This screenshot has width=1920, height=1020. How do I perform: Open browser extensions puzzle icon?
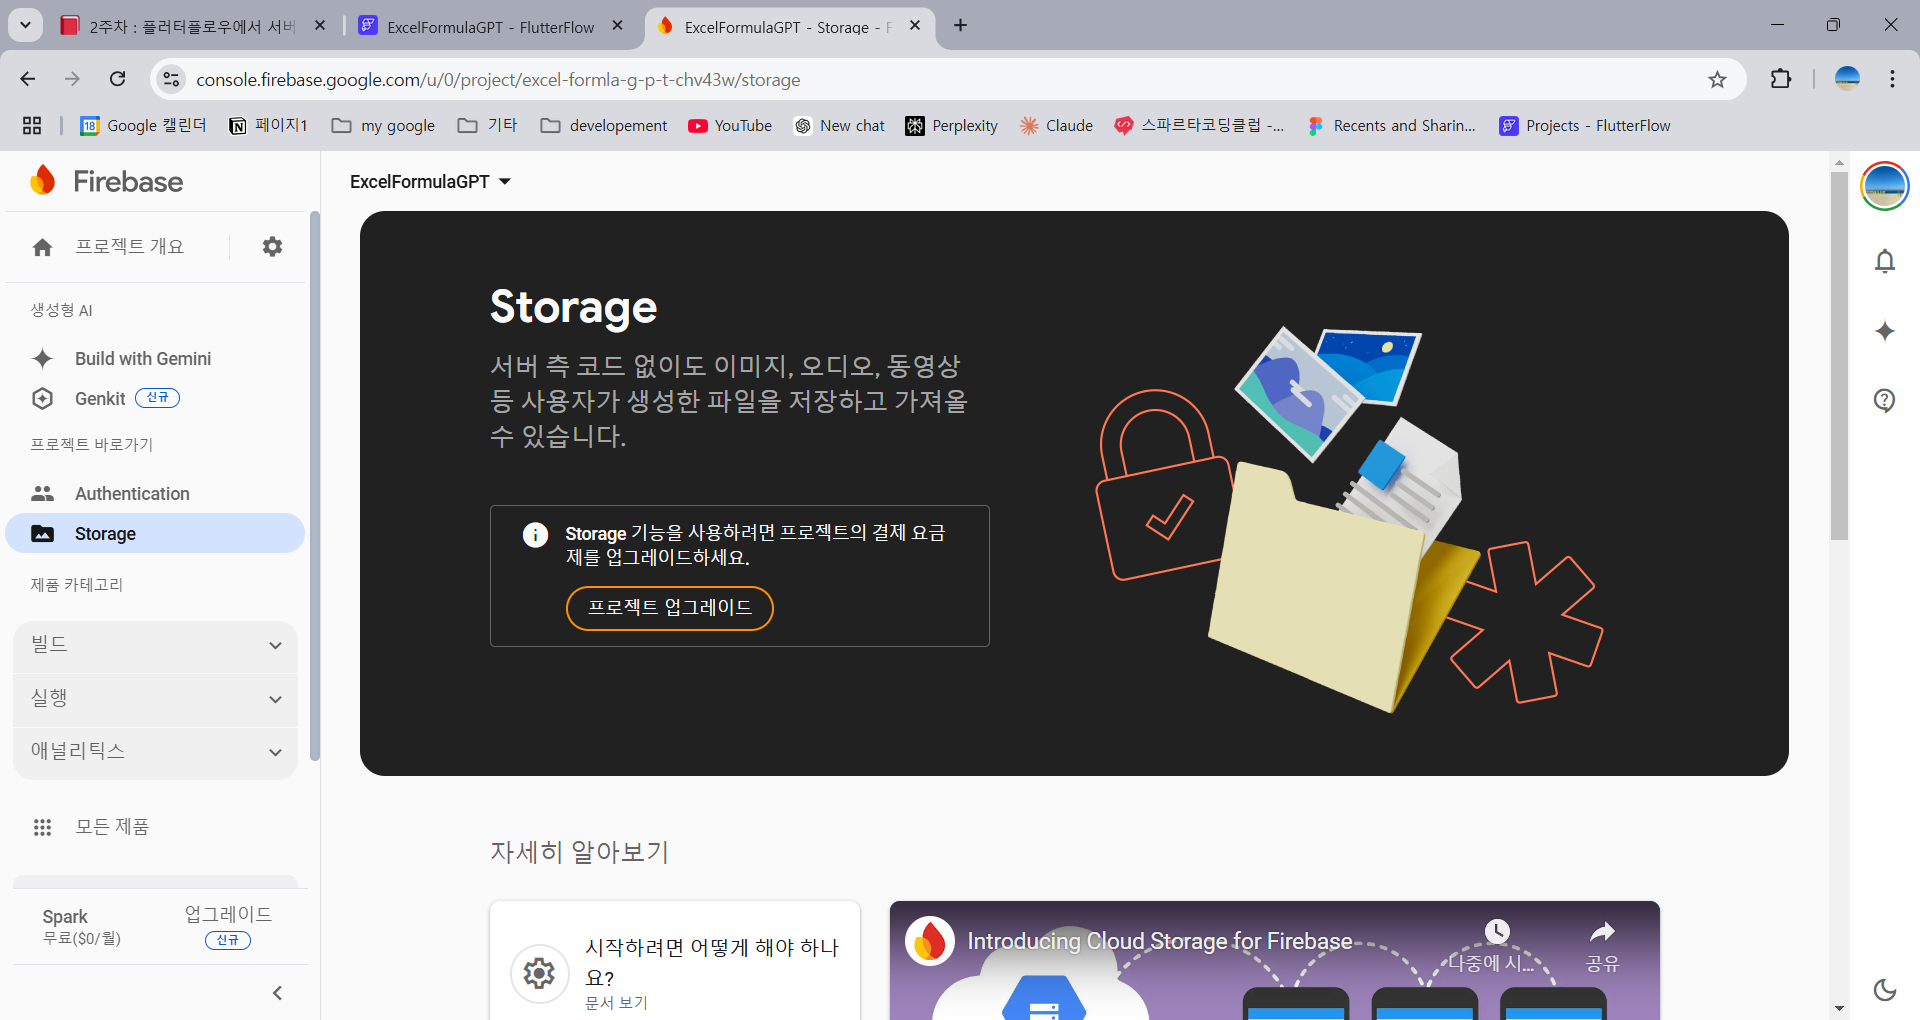[x=1780, y=79]
